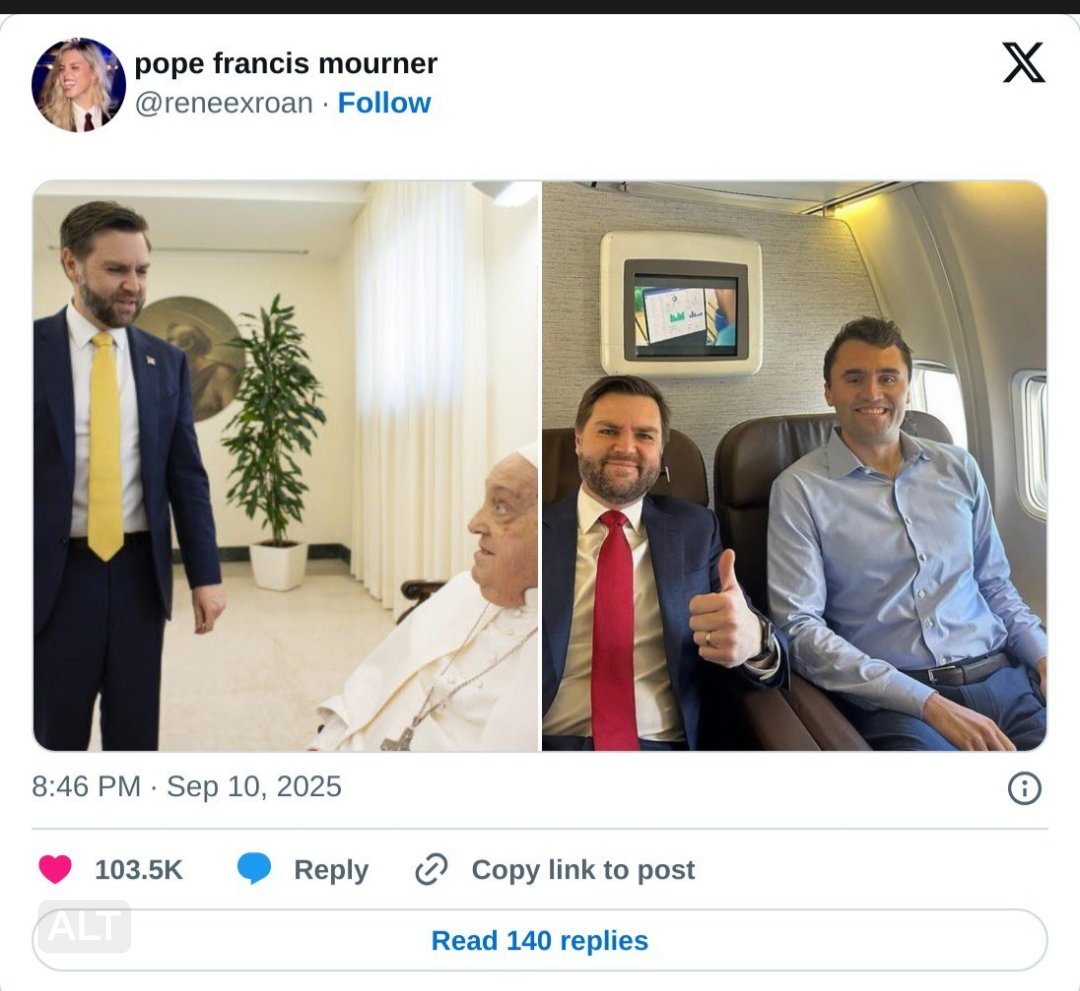1080x991 pixels.
Task: Expand the Read 140 replies button
Action: [x=540, y=940]
